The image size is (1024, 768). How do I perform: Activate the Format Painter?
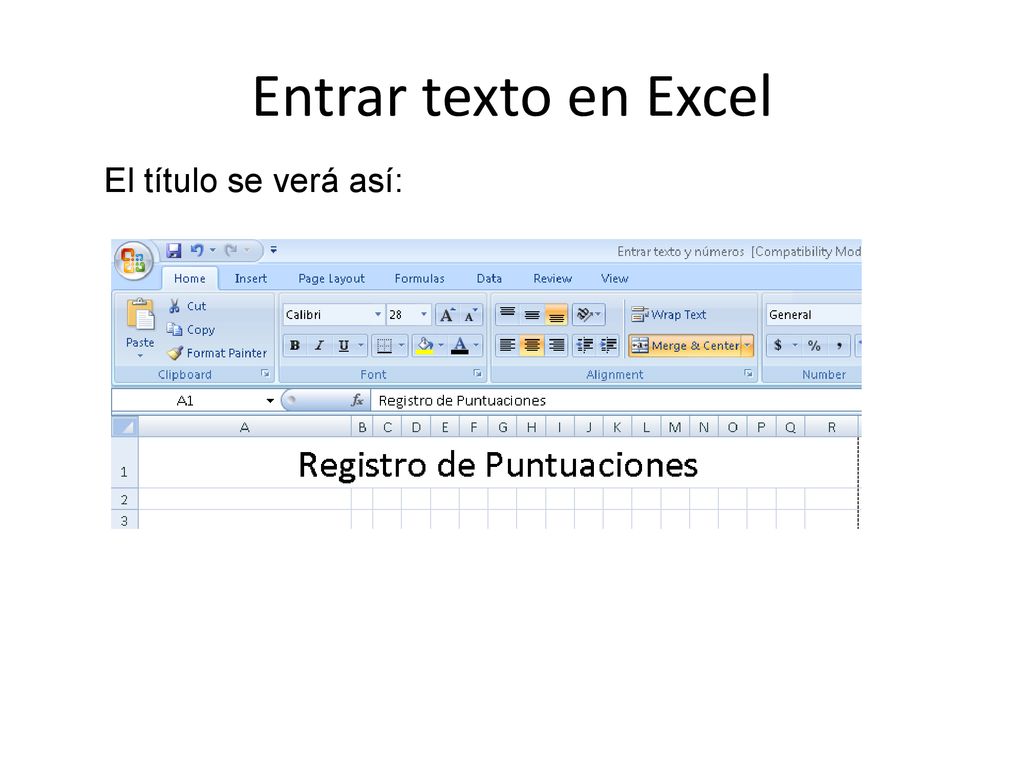point(217,353)
